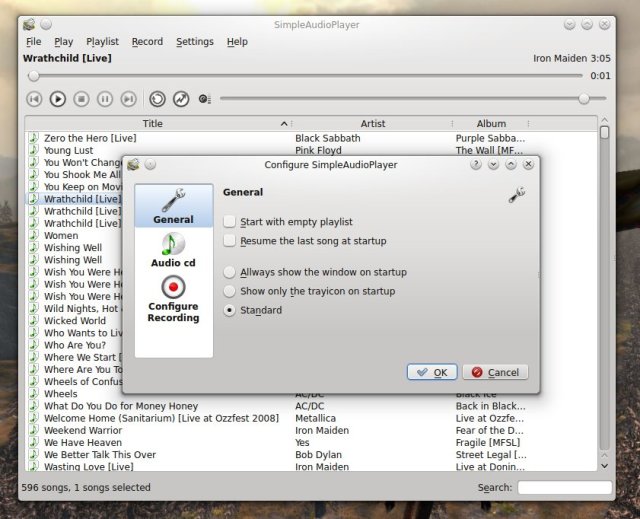Open Configure Recording settings page
The width and height of the screenshot is (640, 519).
click(x=173, y=299)
